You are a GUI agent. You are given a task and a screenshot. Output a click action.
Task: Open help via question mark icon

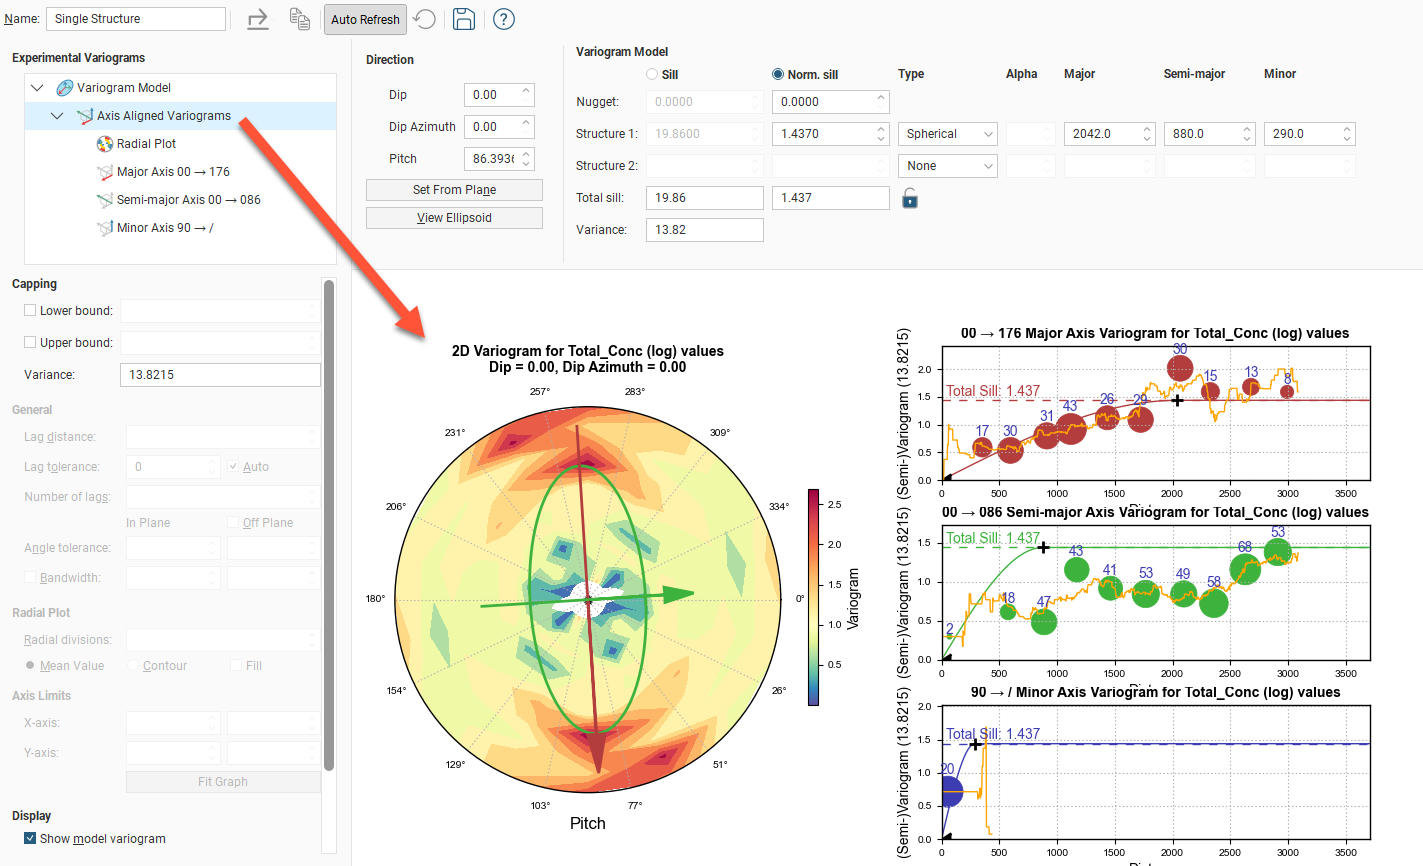[504, 19]
